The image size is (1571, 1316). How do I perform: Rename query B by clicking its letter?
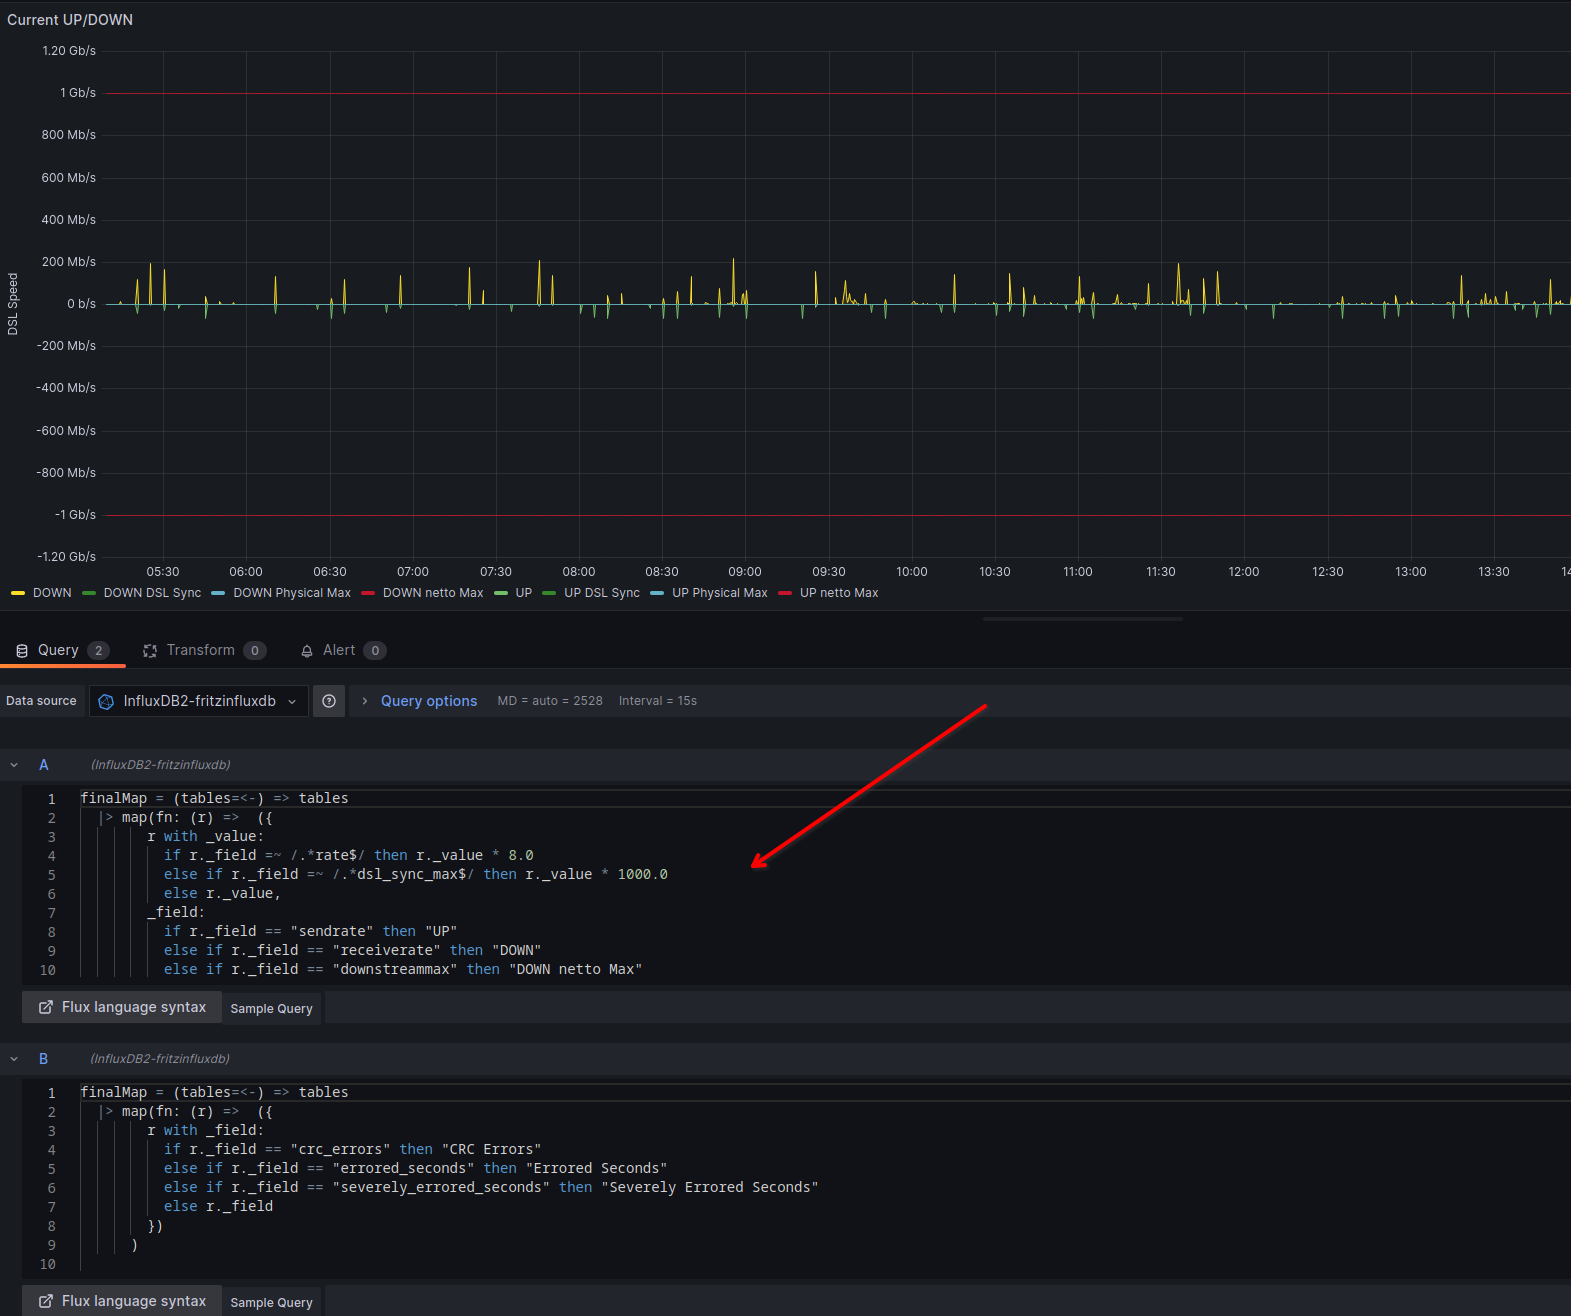pos(44,1059)
